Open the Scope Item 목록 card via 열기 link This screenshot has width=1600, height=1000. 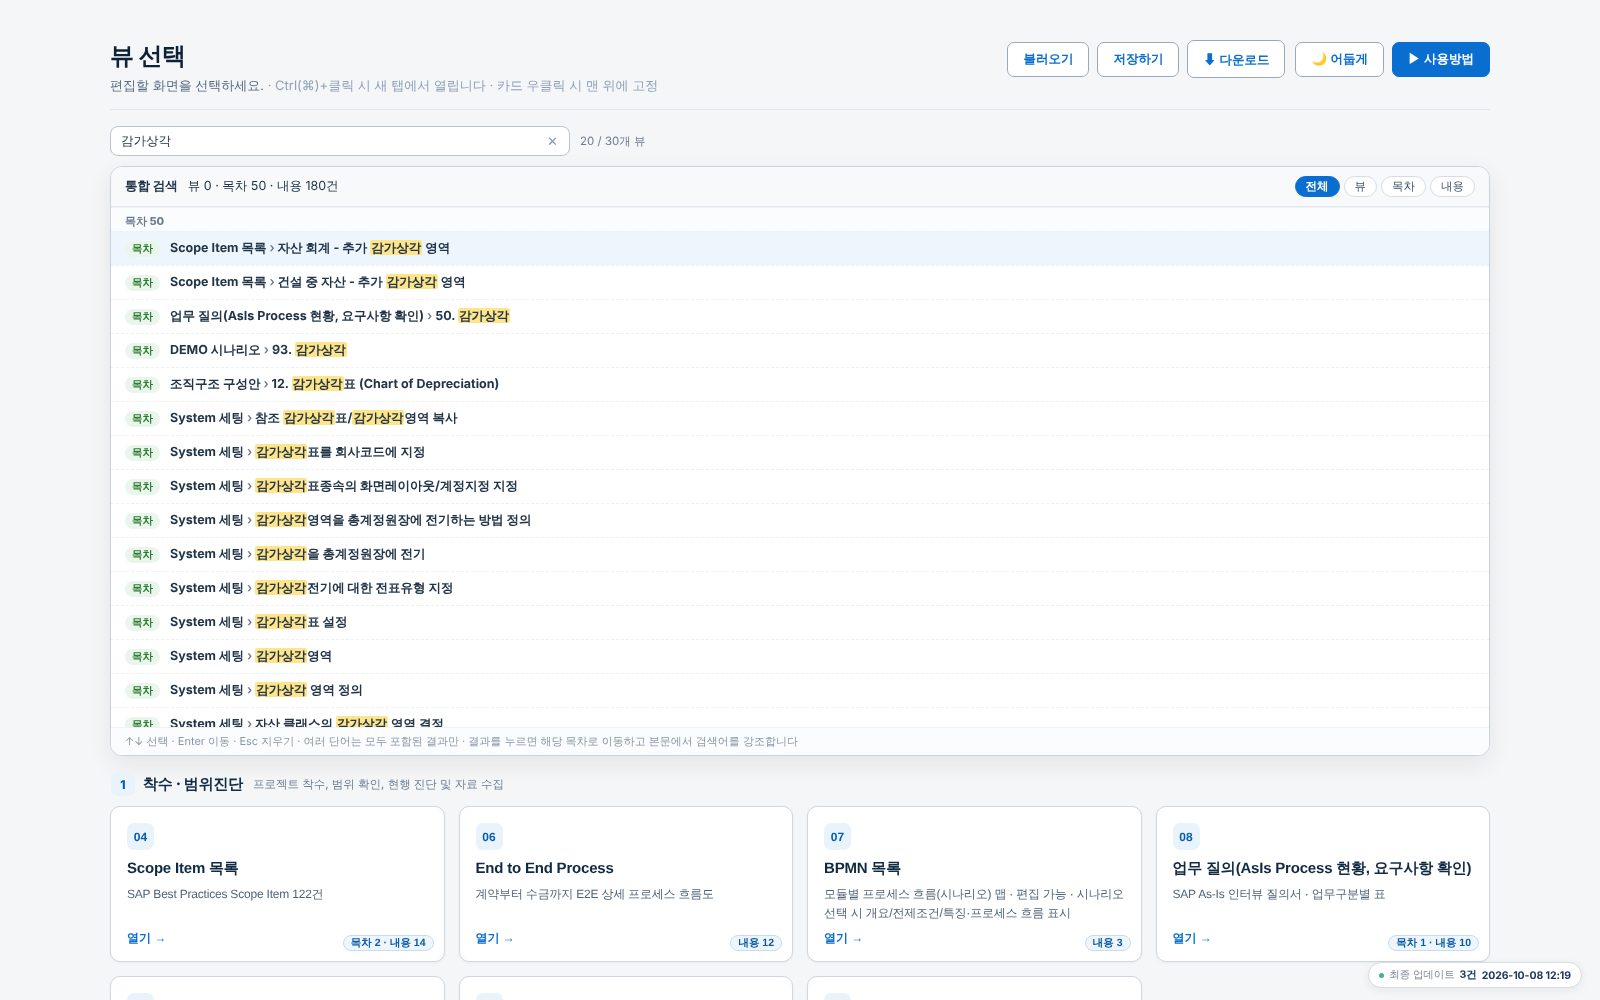(146, 938)
